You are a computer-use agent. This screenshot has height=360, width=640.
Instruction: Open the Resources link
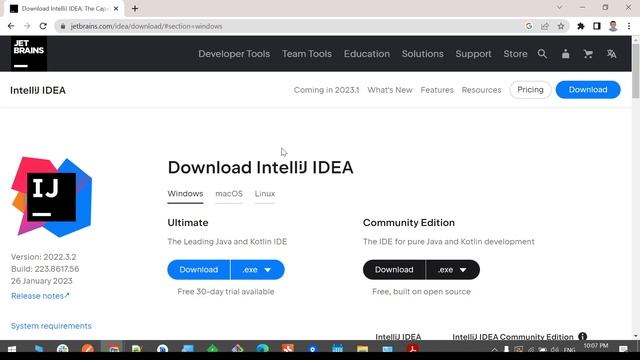click(x=481, y=90)
